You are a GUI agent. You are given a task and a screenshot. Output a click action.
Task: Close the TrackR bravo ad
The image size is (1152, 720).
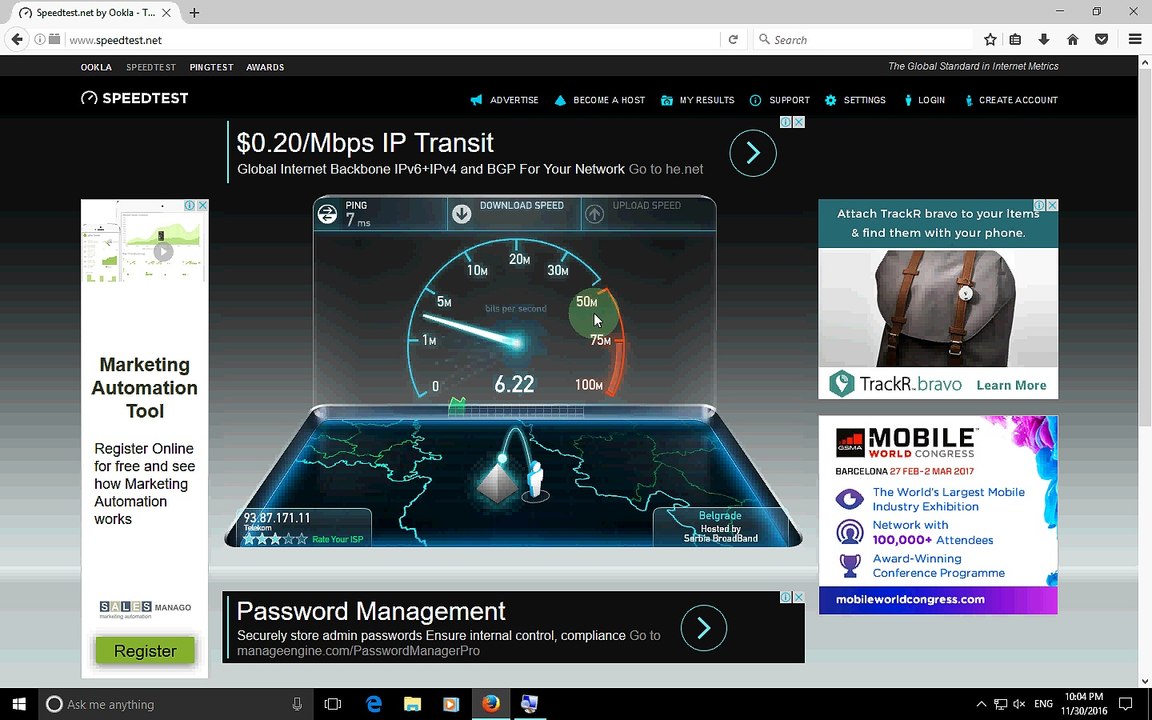pos(1052,205)
